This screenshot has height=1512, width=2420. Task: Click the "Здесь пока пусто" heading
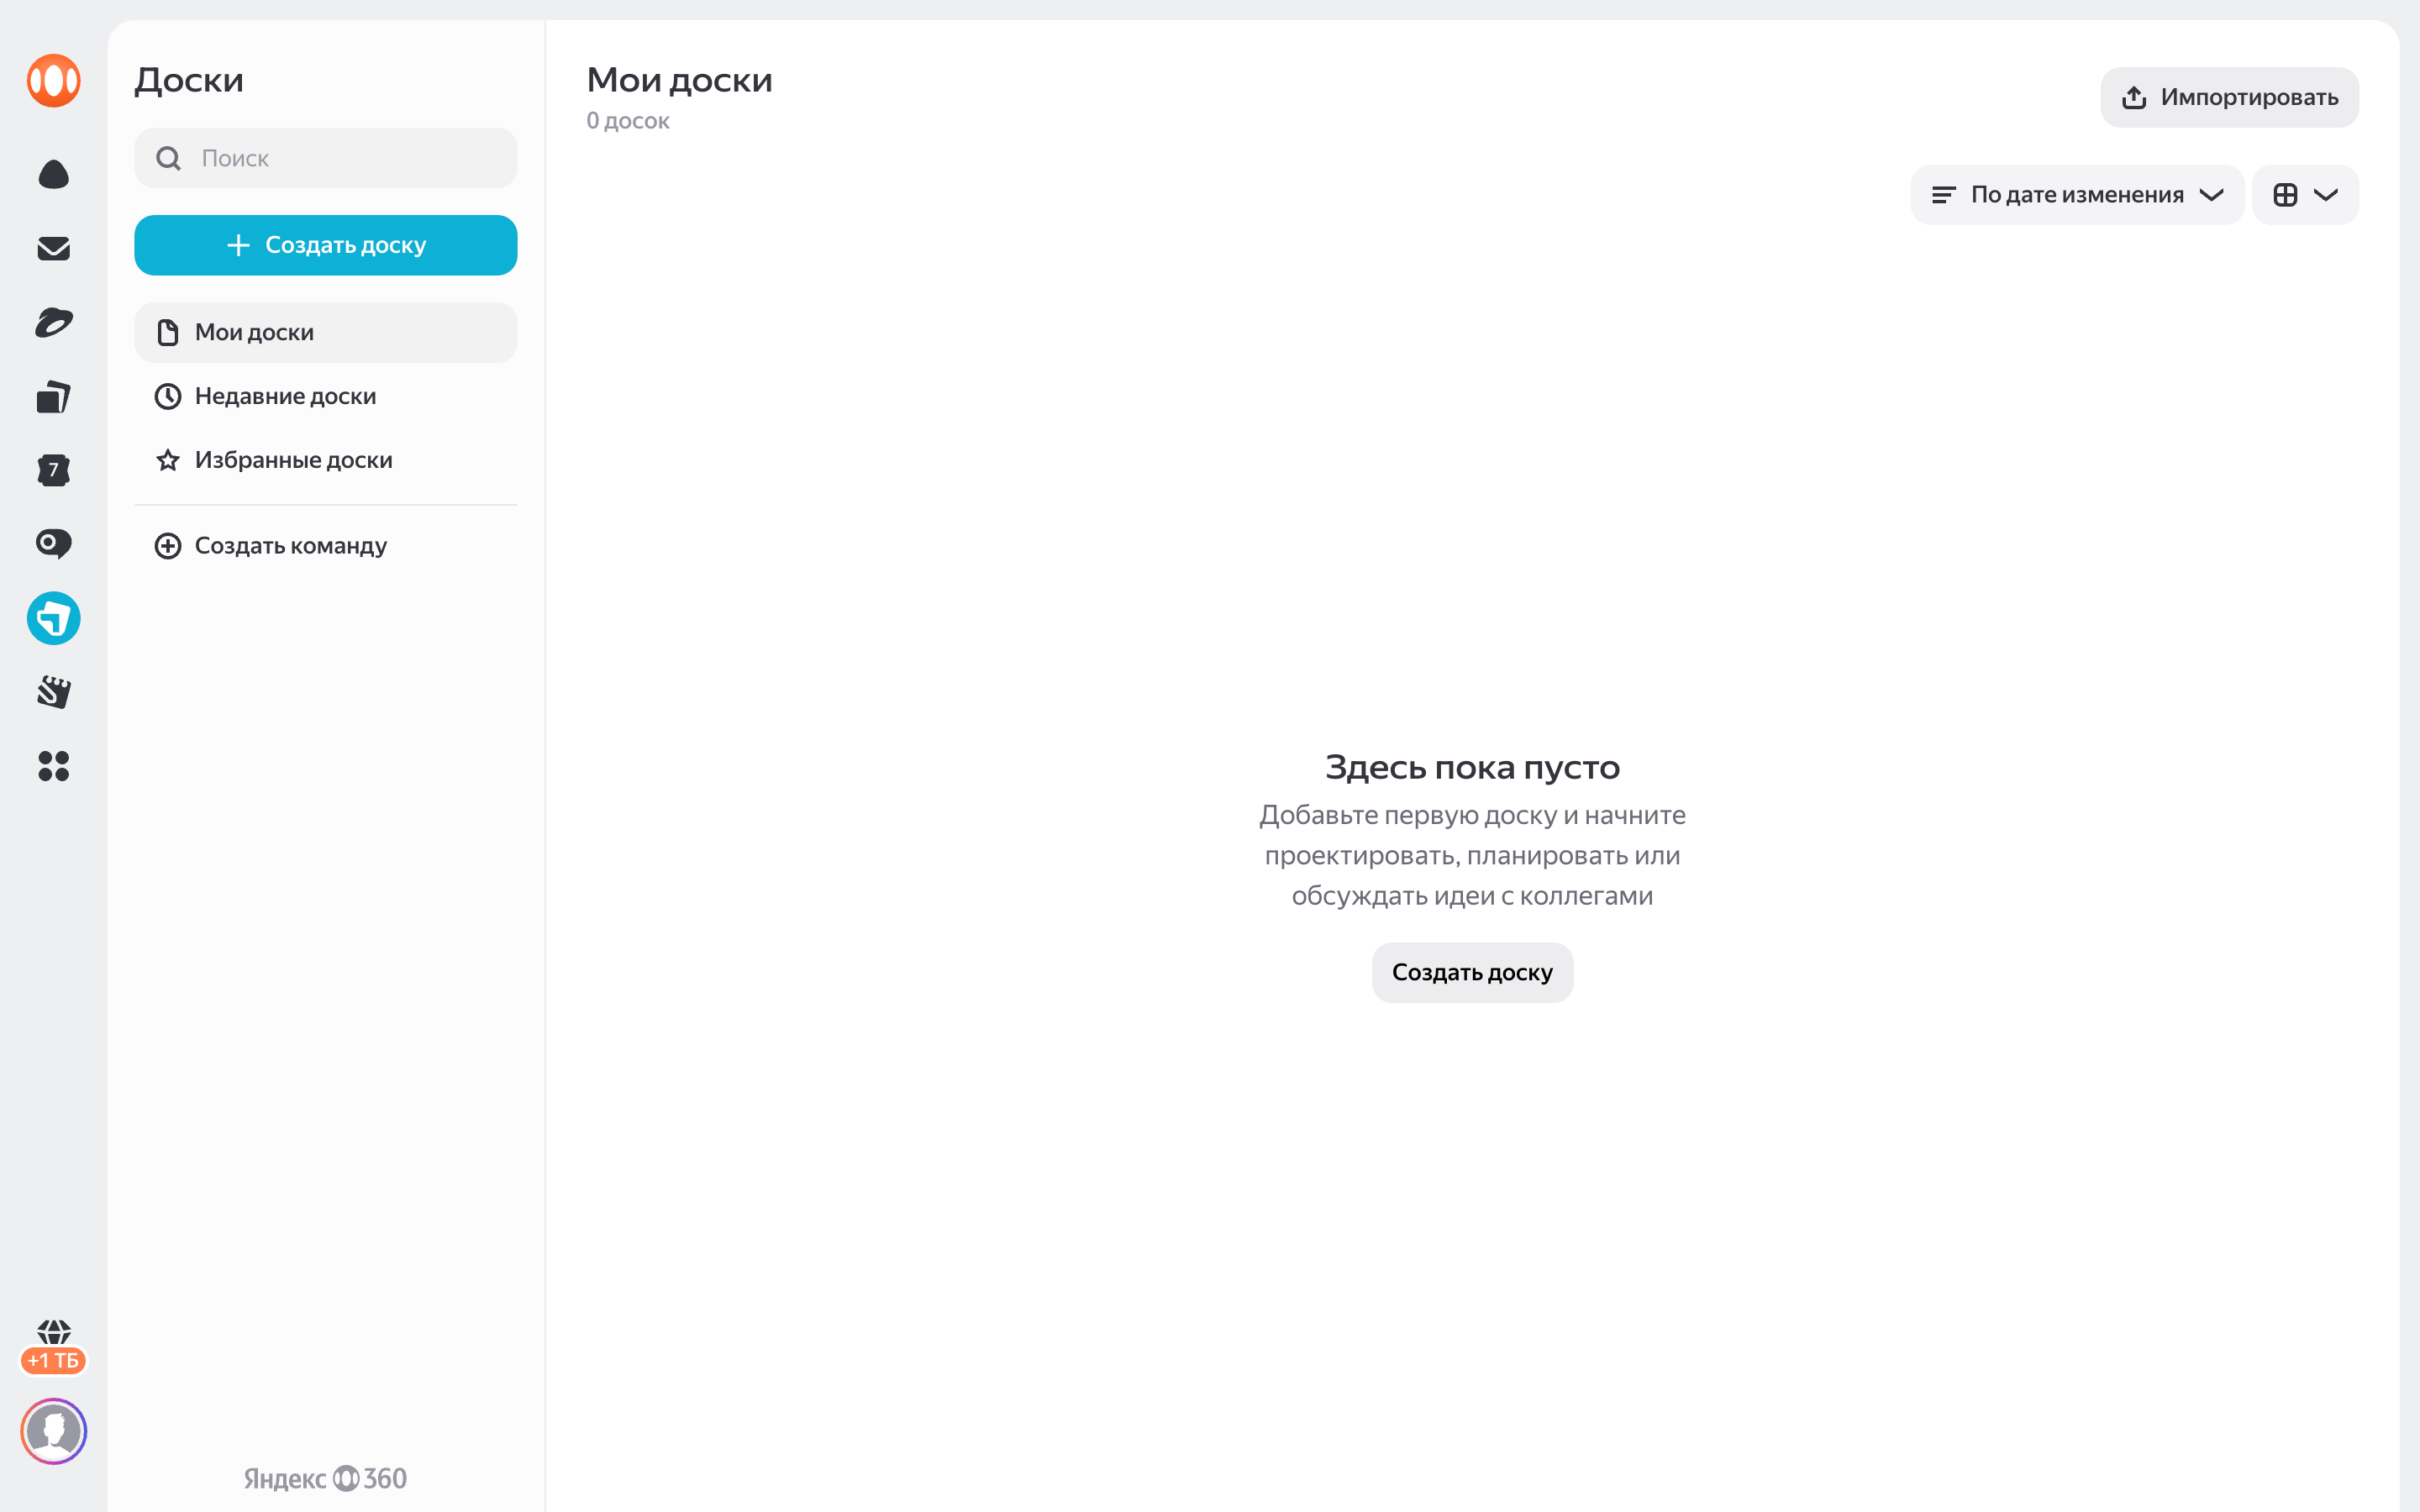point(1472,767)
